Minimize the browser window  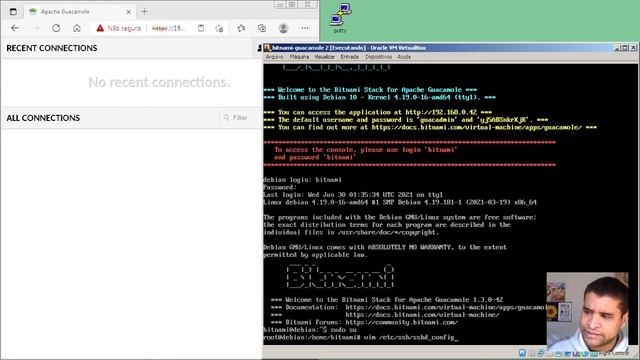(x=280, y=4)
